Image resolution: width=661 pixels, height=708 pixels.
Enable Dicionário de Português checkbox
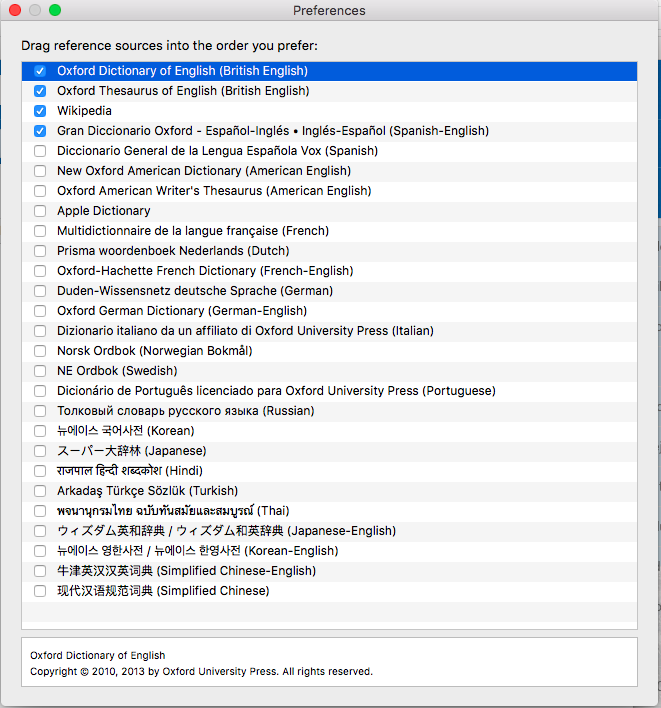click(40, 391)
